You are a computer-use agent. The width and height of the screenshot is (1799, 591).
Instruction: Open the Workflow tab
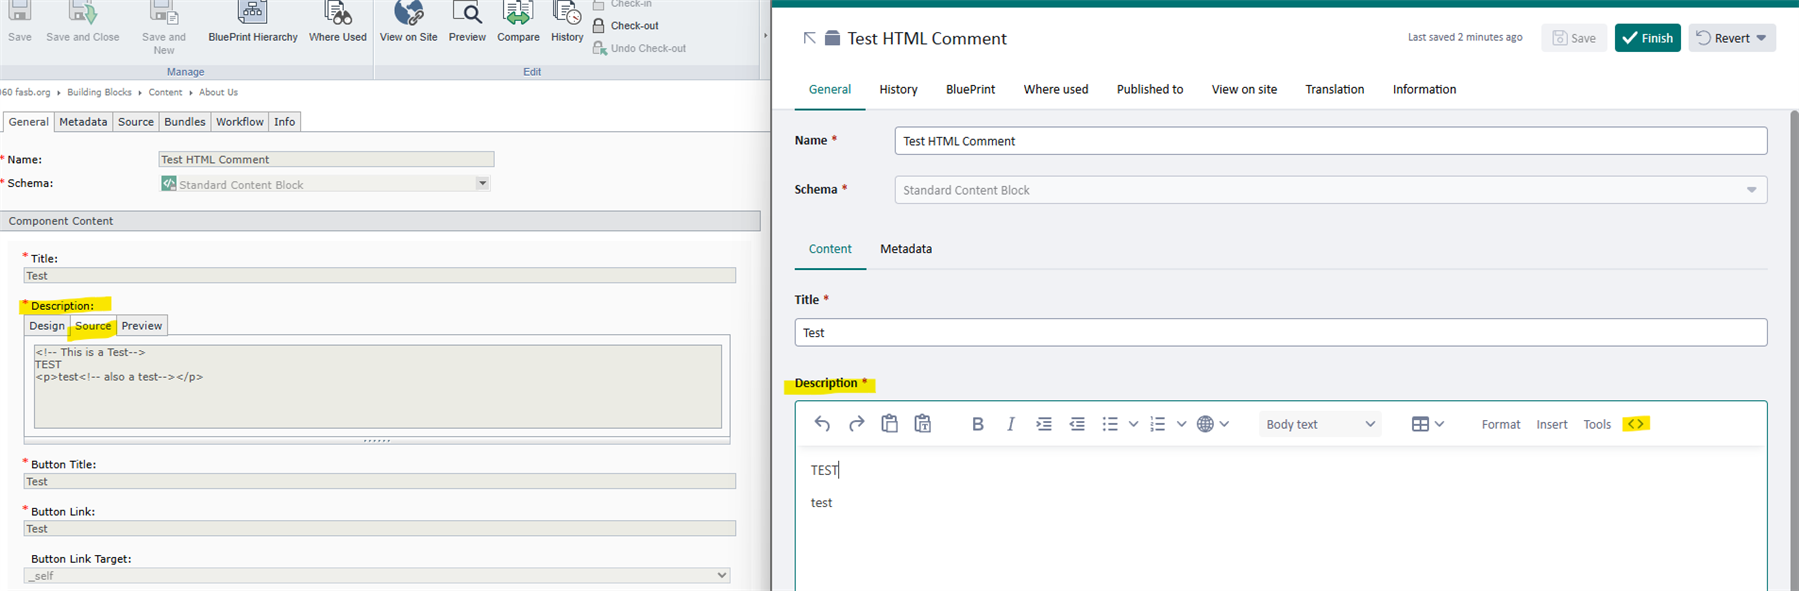click(240, 122)
